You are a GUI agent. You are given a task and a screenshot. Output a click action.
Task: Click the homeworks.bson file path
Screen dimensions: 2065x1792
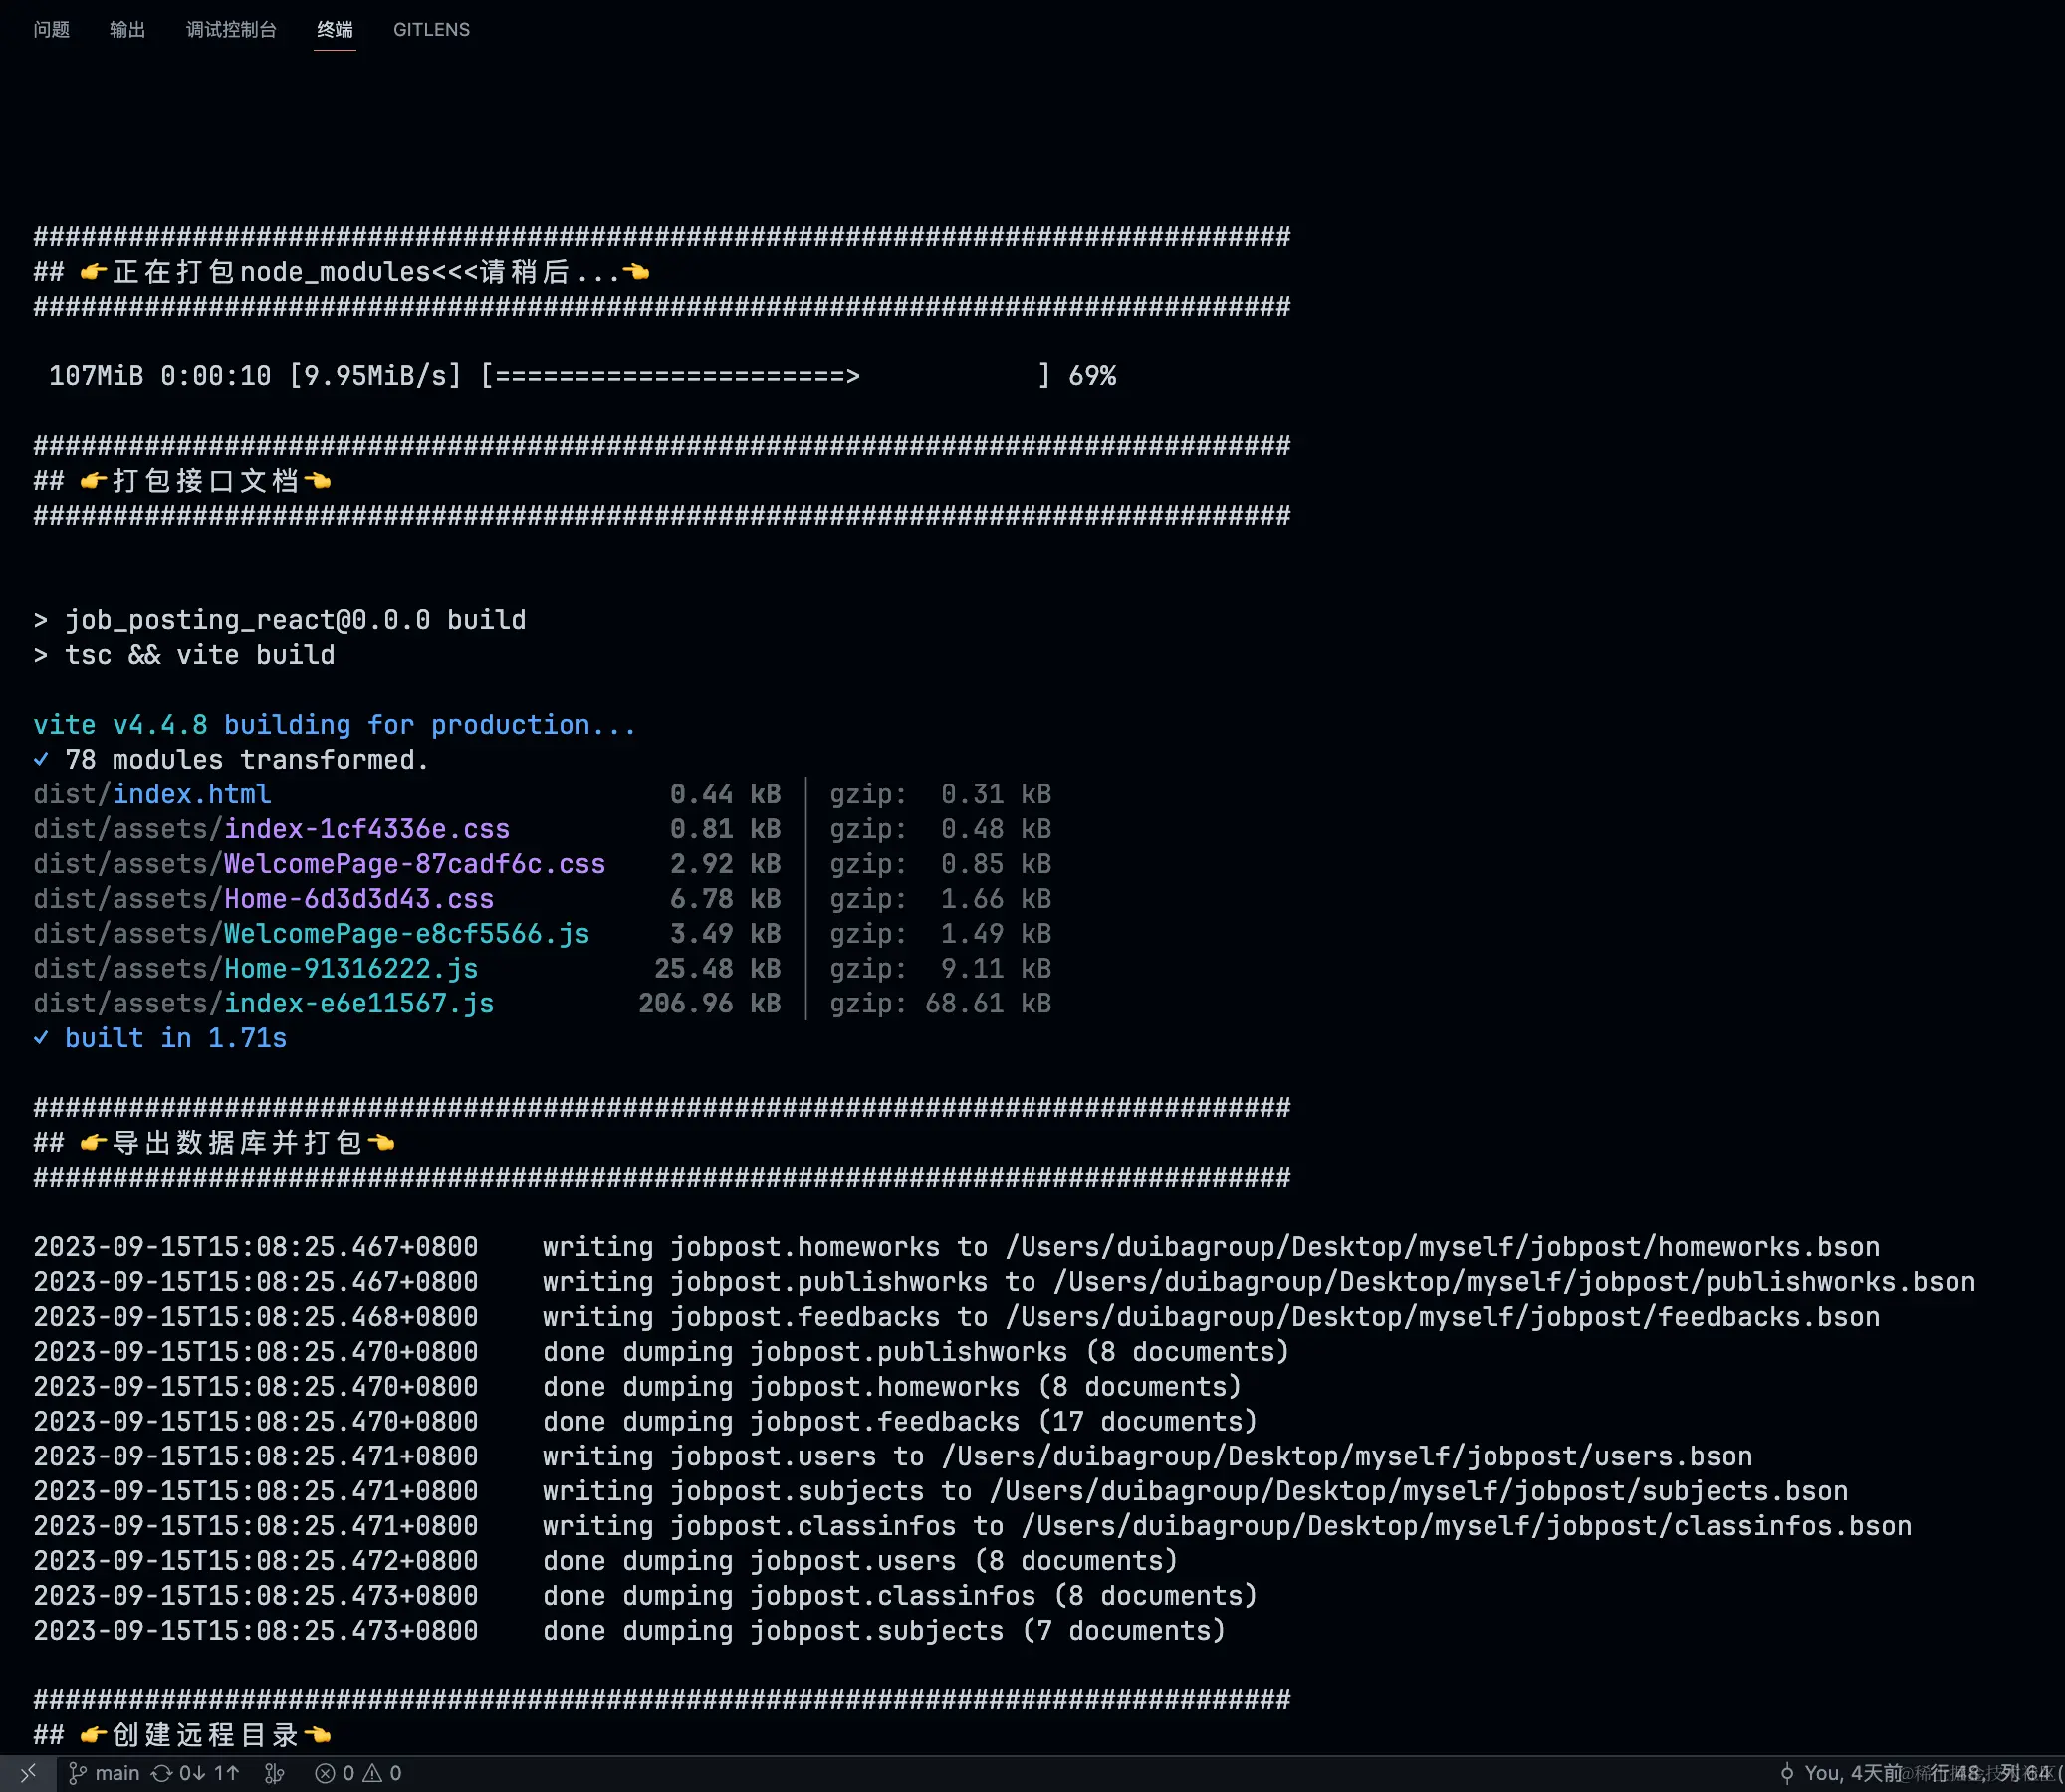coord(1441,1247)
